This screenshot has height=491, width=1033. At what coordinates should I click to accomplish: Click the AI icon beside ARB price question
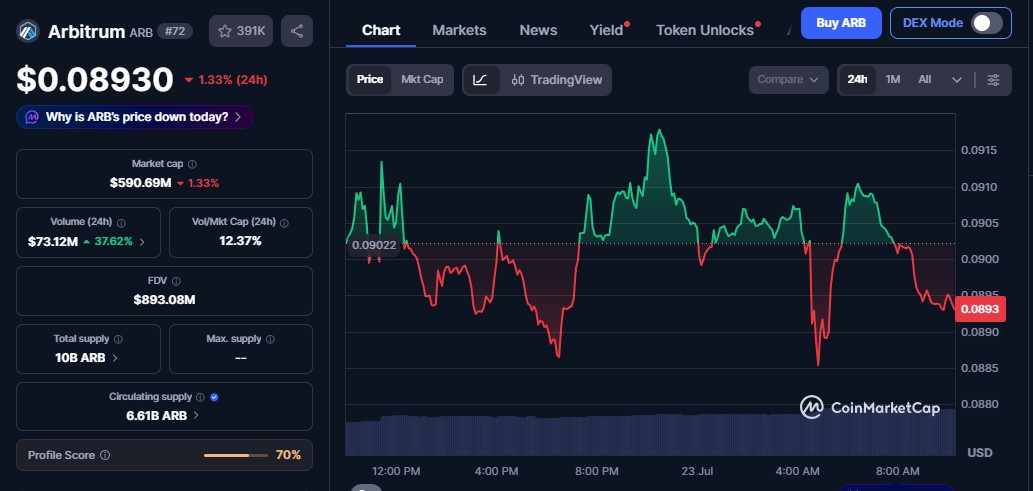32,117
